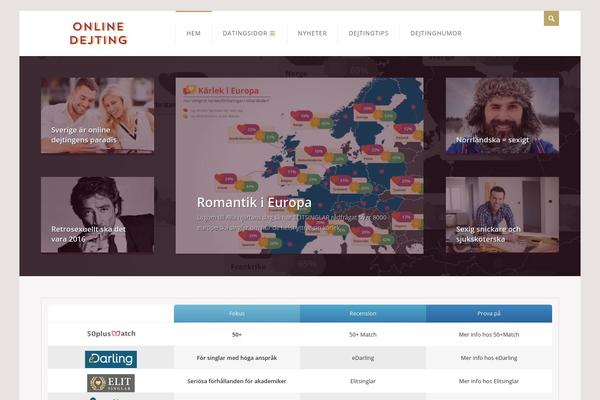Expand the Datingsidor menu icon
Screen dimensions: 600x400
[272, 33]
